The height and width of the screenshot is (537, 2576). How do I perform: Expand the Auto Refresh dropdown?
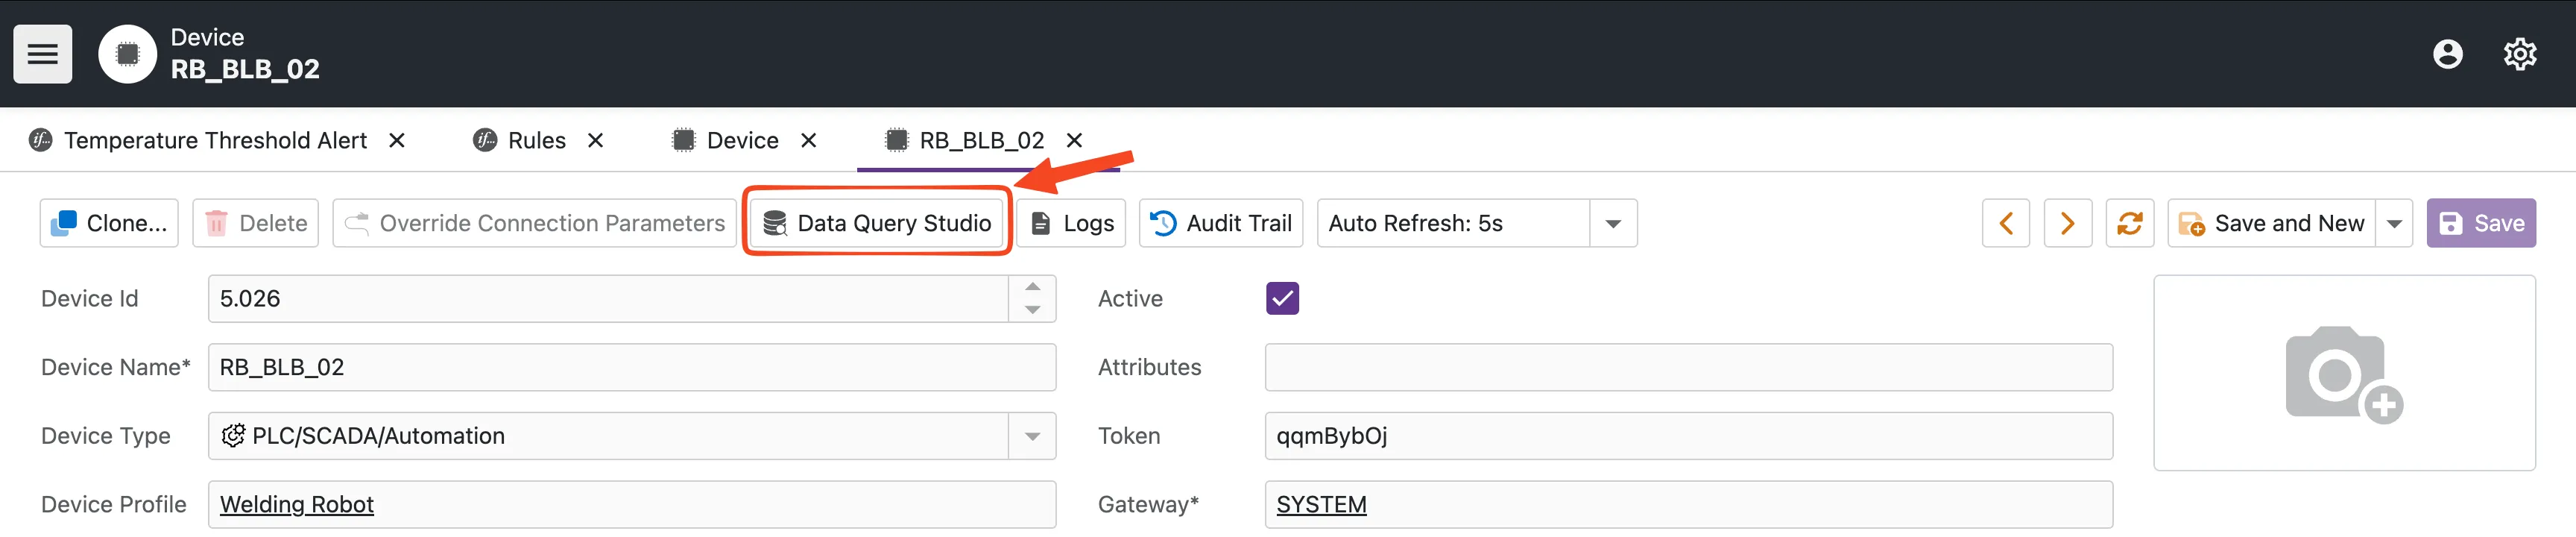click(x=1612, y=223)
